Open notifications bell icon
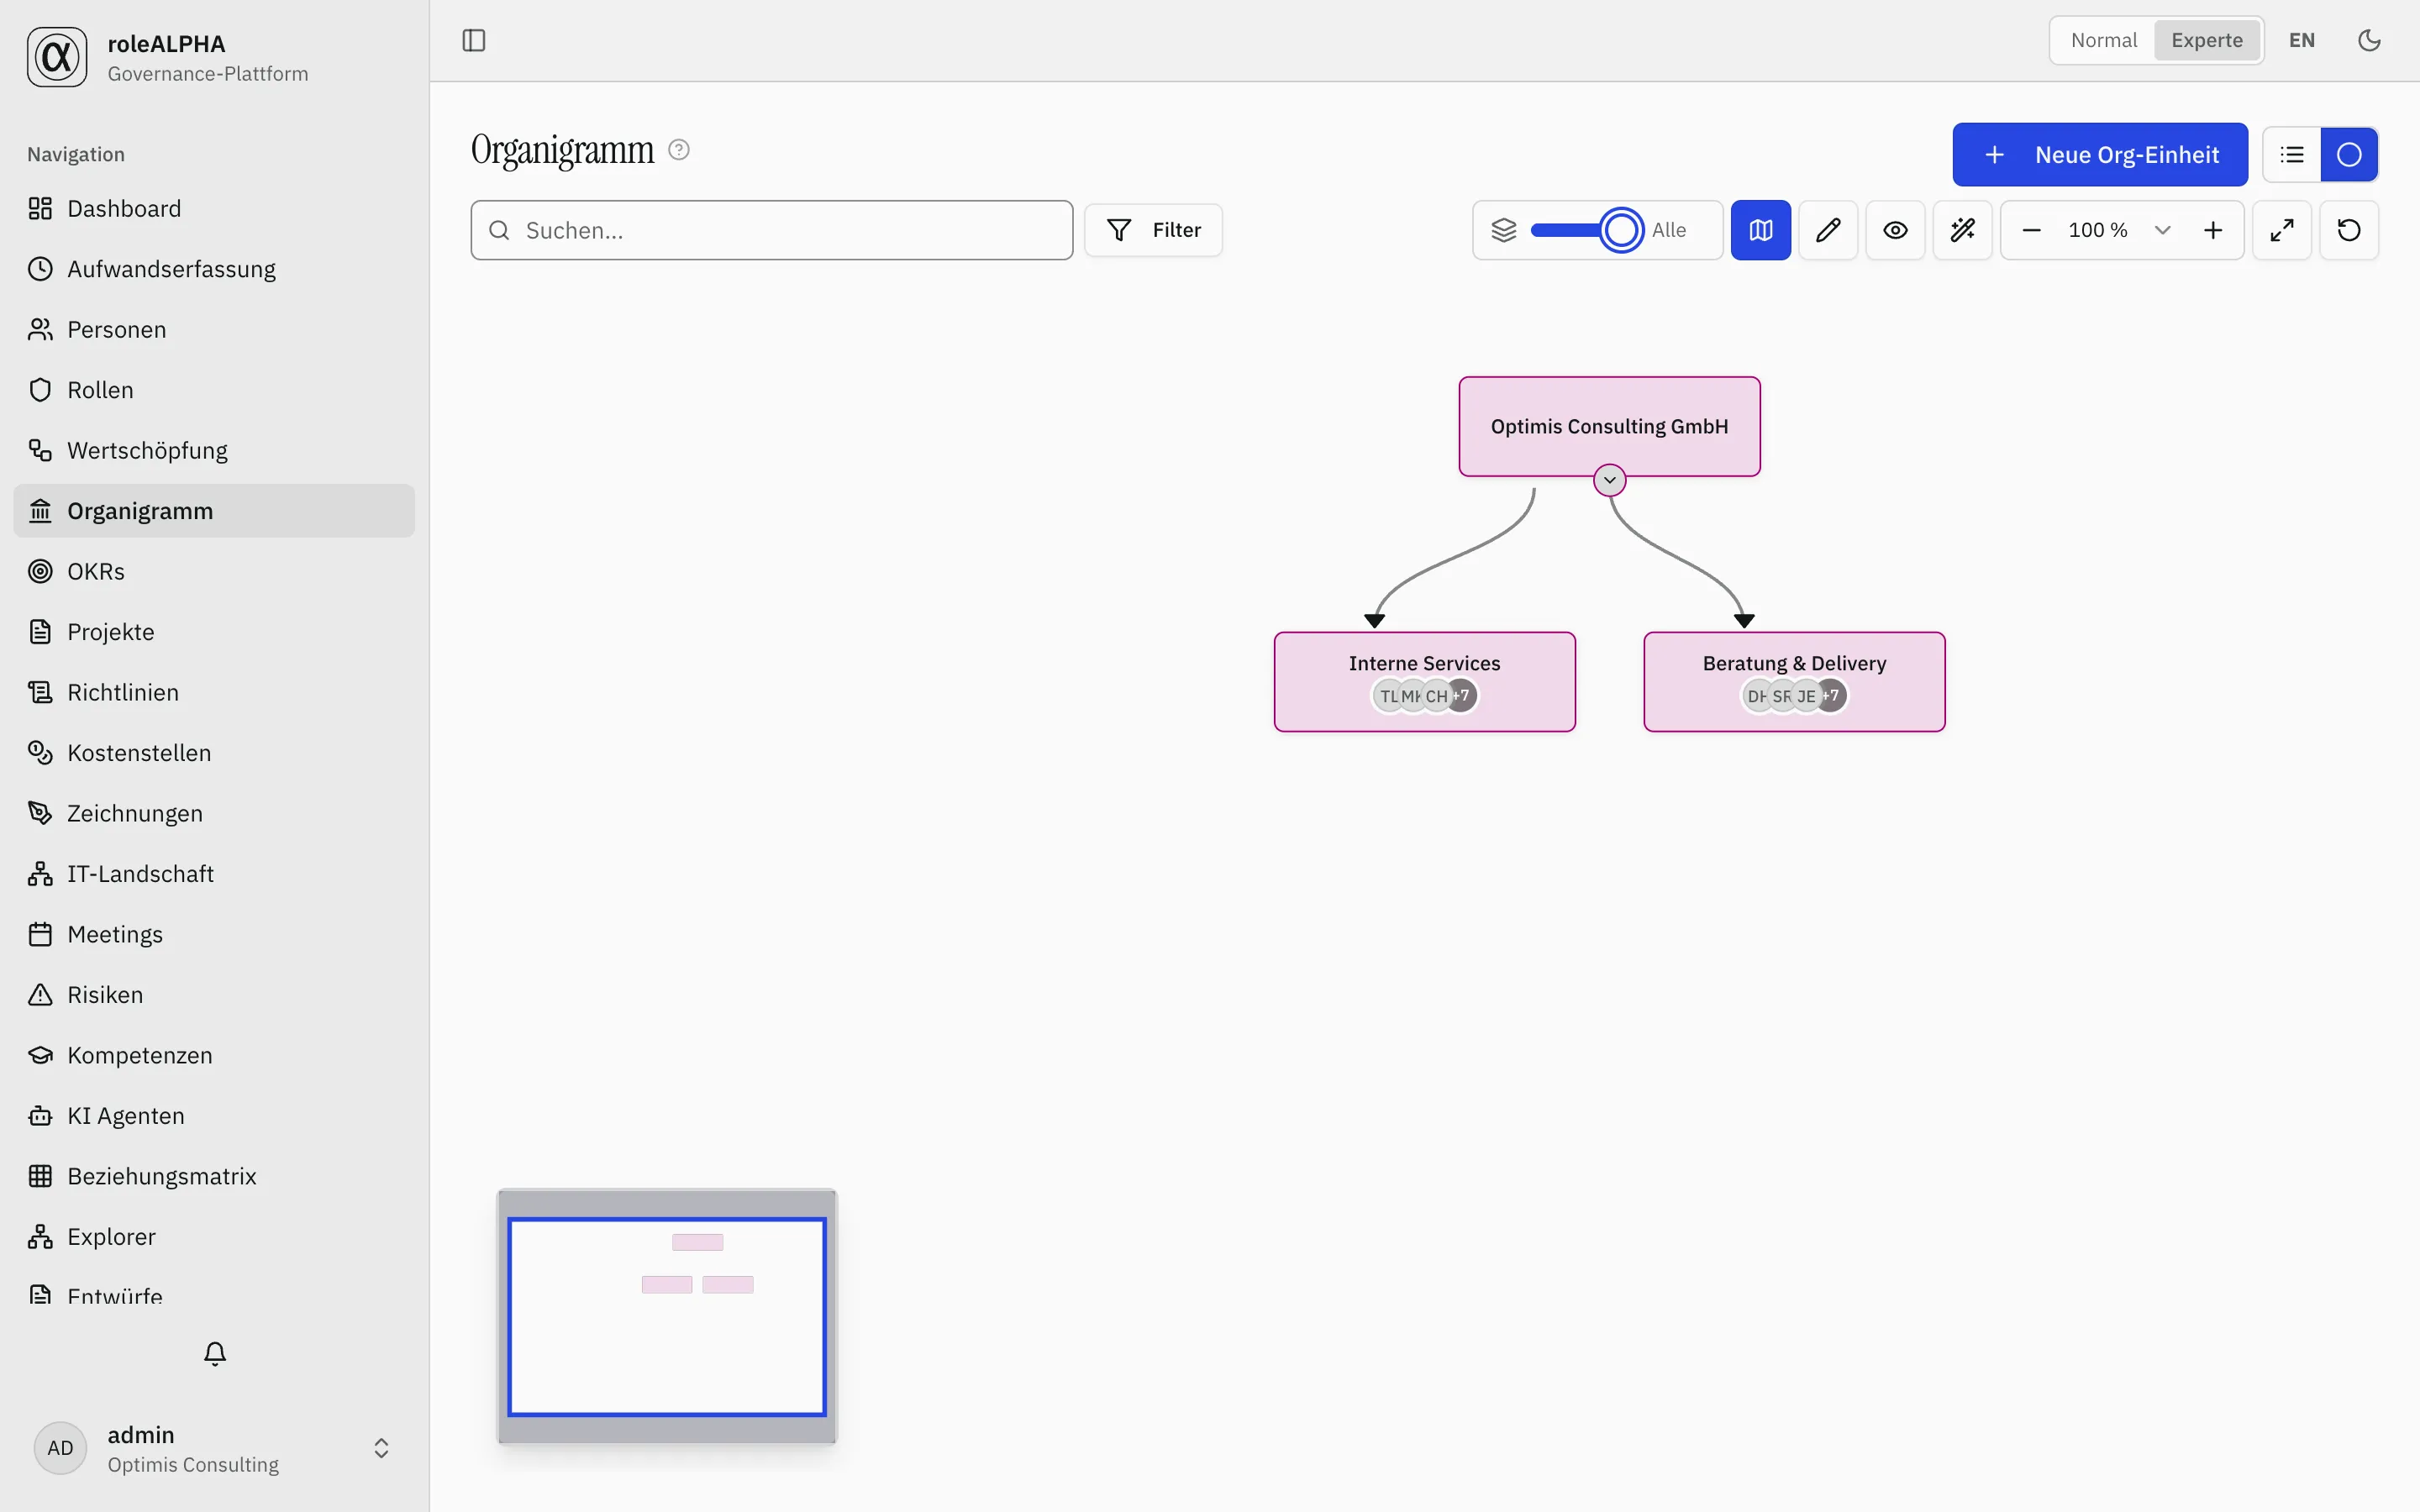Screen dimensions: 2420x1512 215,1353
